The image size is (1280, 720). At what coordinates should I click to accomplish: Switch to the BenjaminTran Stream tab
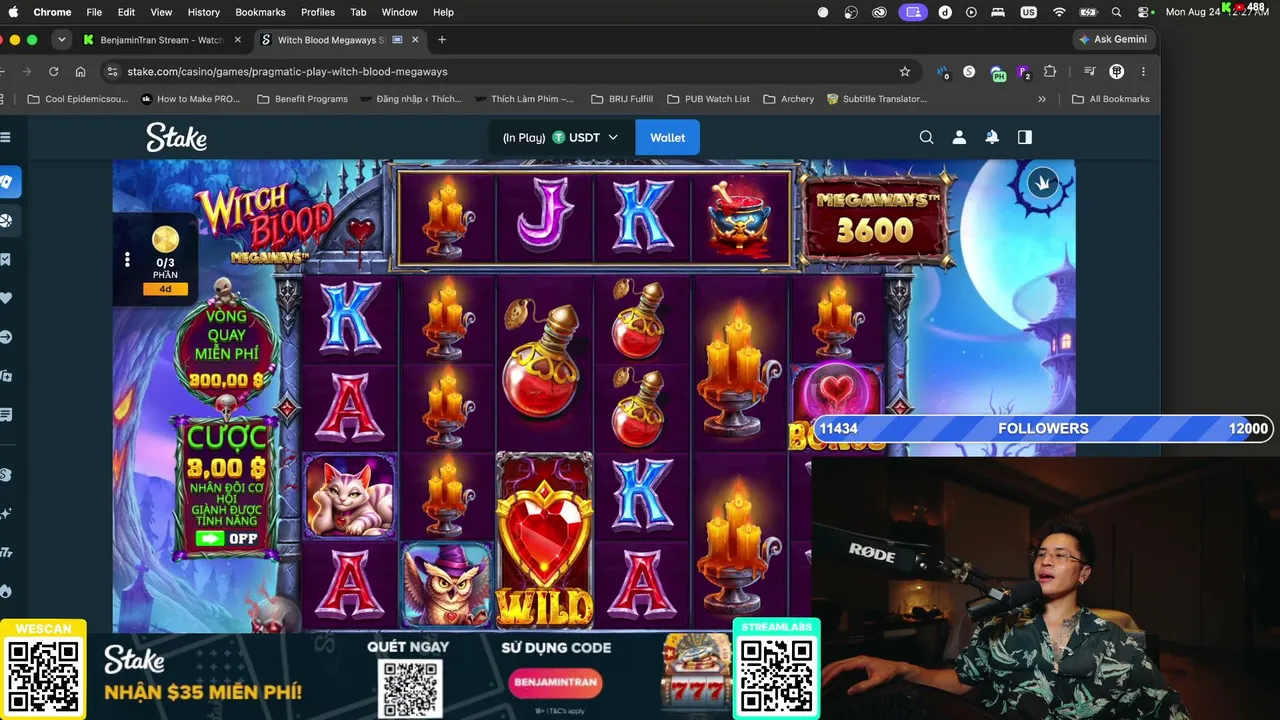160,40
